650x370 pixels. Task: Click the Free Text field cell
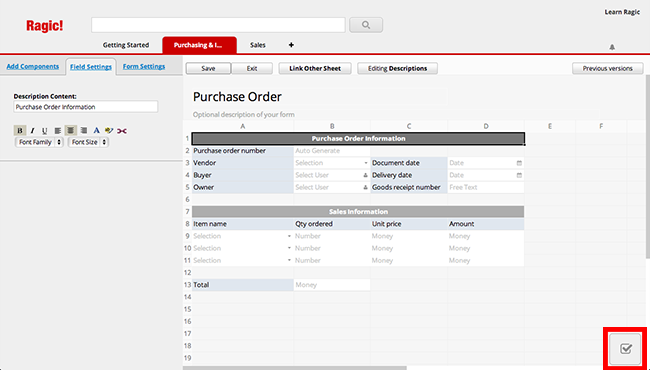click(x=486, y=187)
